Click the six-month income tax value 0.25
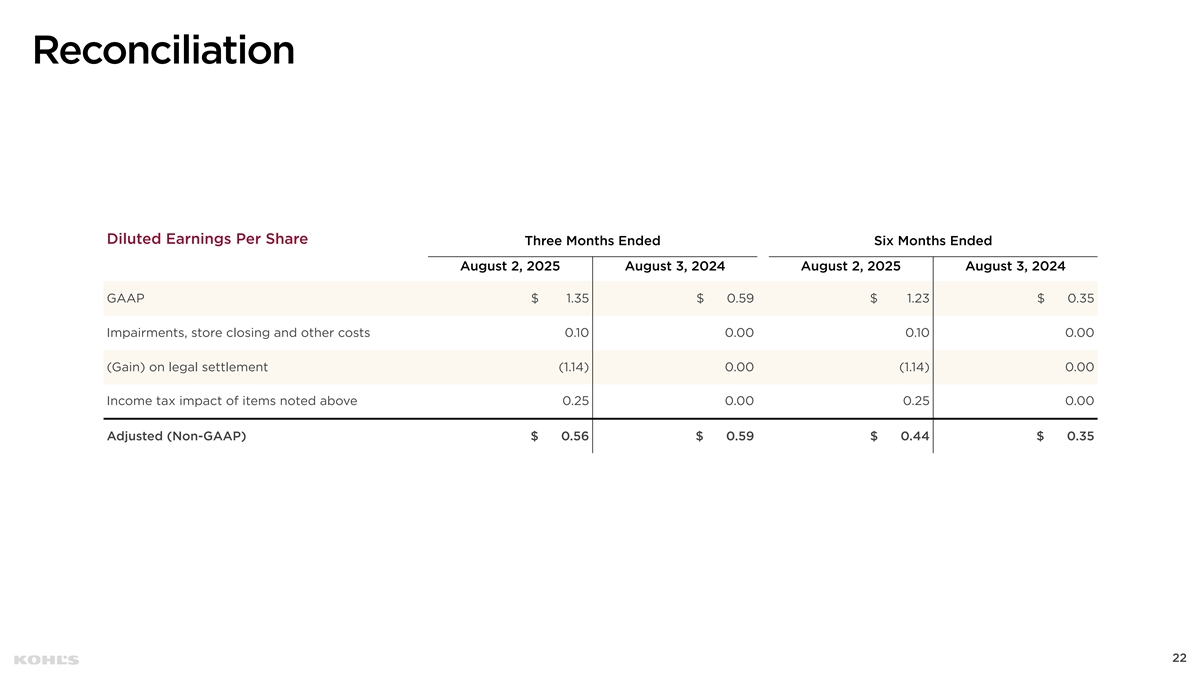1200x675 pixels. pos(916,401)
